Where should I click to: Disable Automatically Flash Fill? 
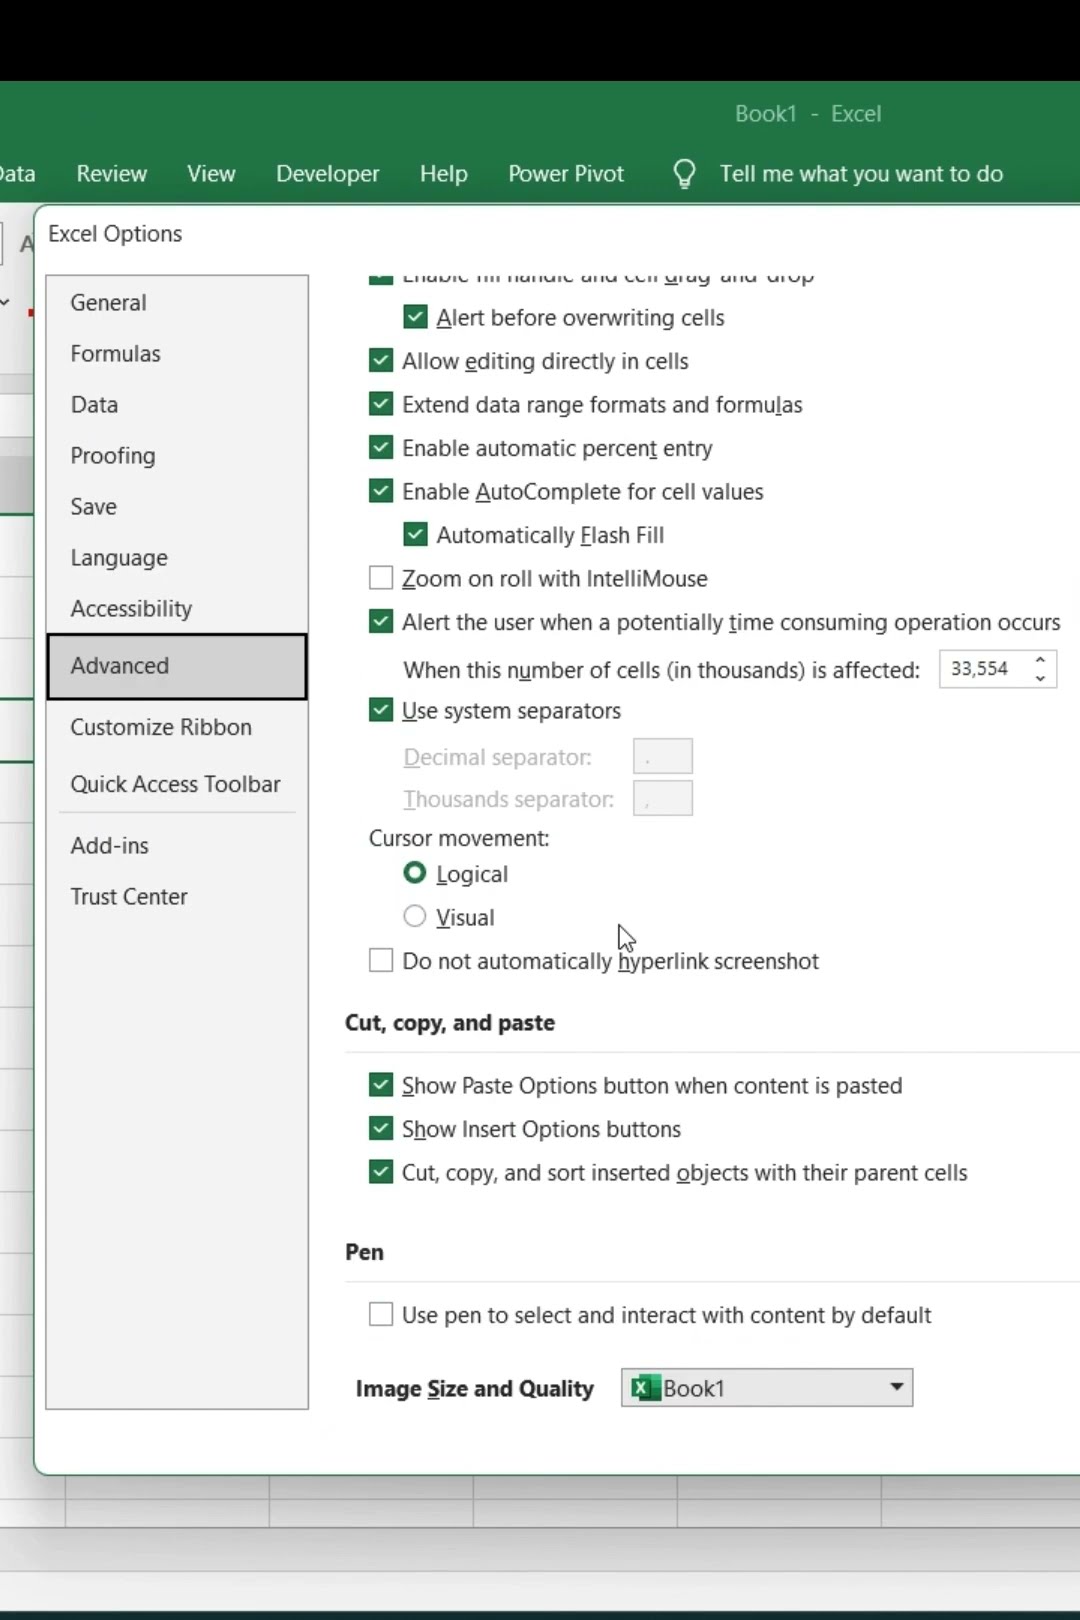pos(415,535)
